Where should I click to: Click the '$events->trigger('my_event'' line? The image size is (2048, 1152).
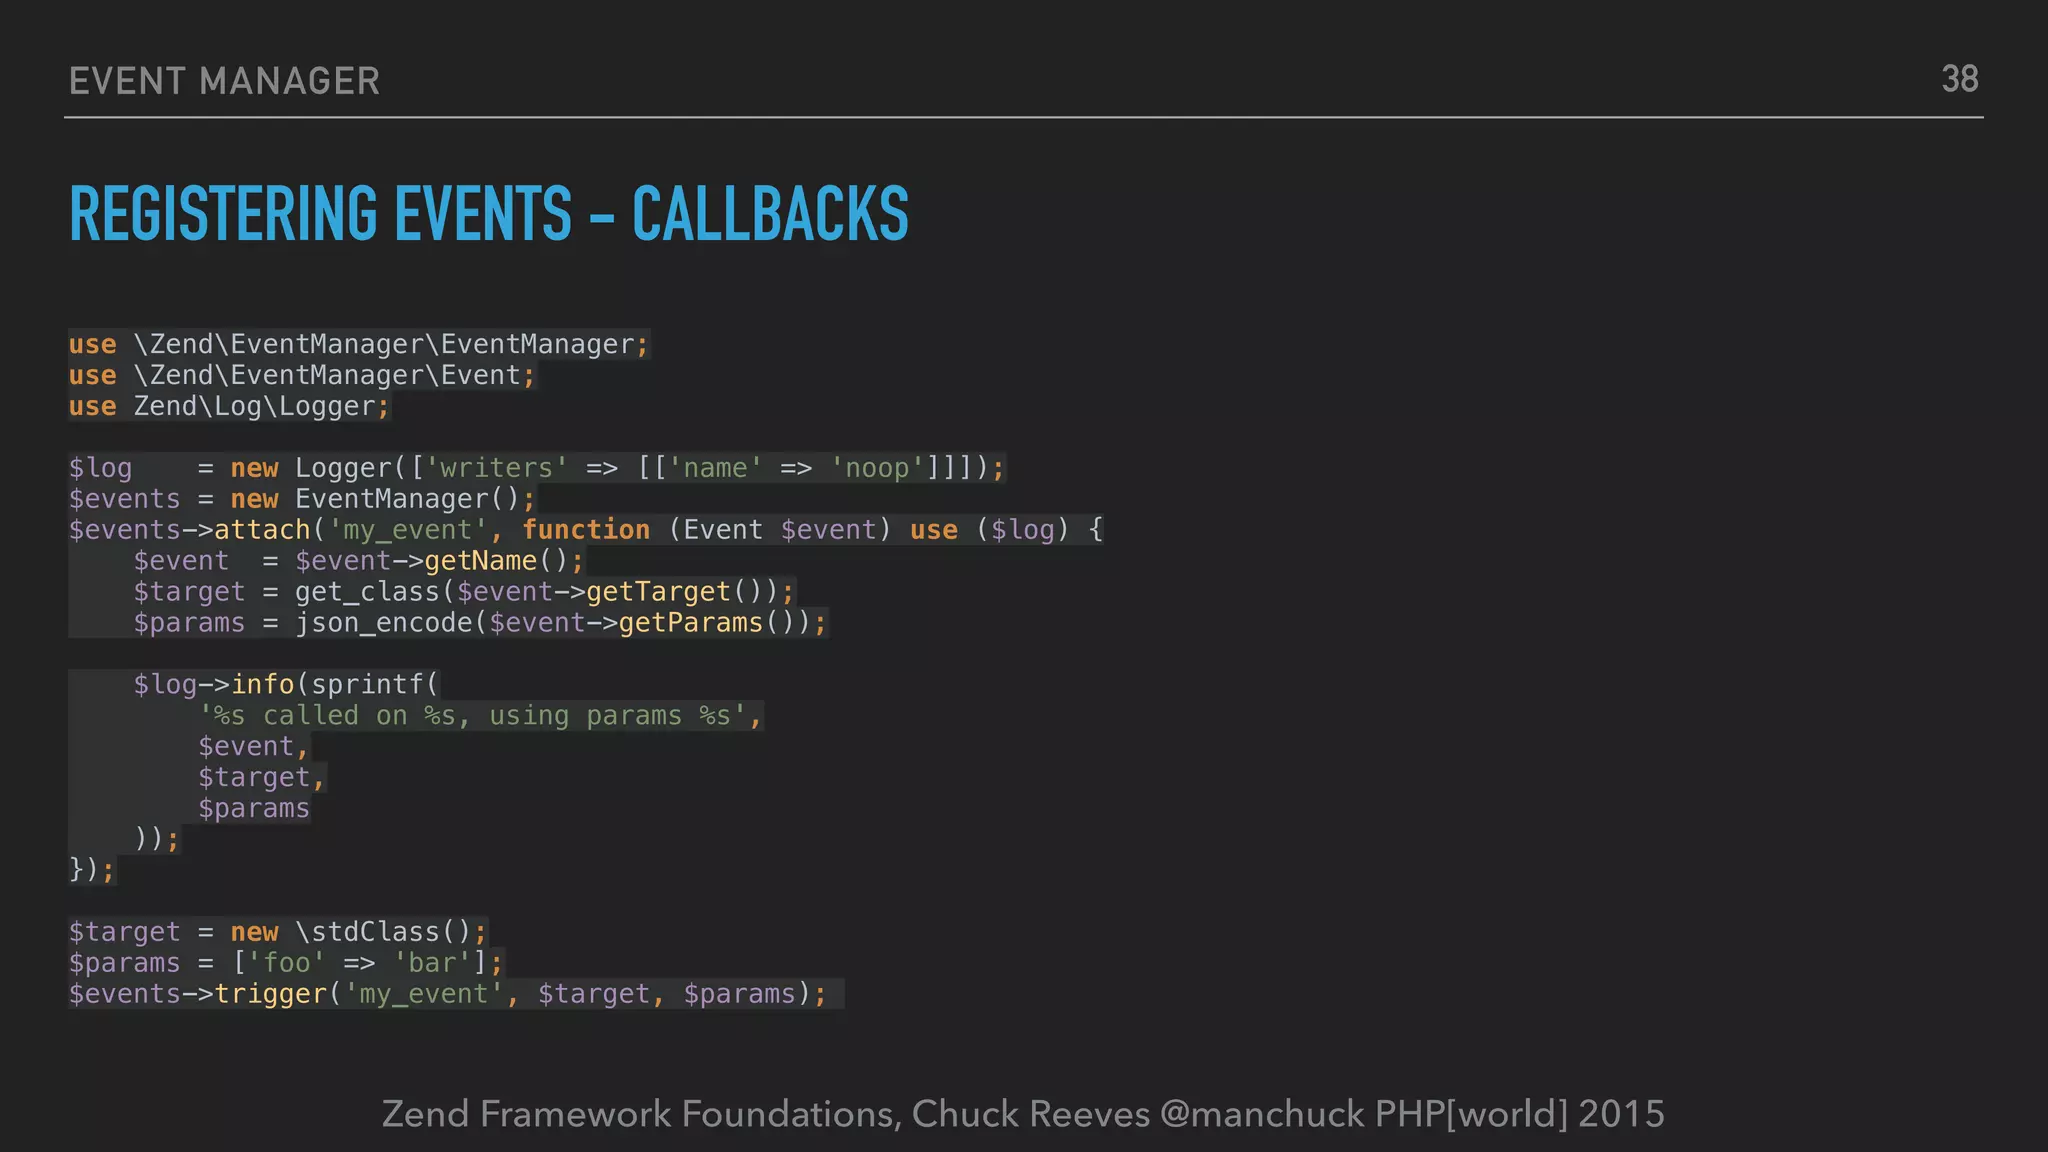(448, 994)
